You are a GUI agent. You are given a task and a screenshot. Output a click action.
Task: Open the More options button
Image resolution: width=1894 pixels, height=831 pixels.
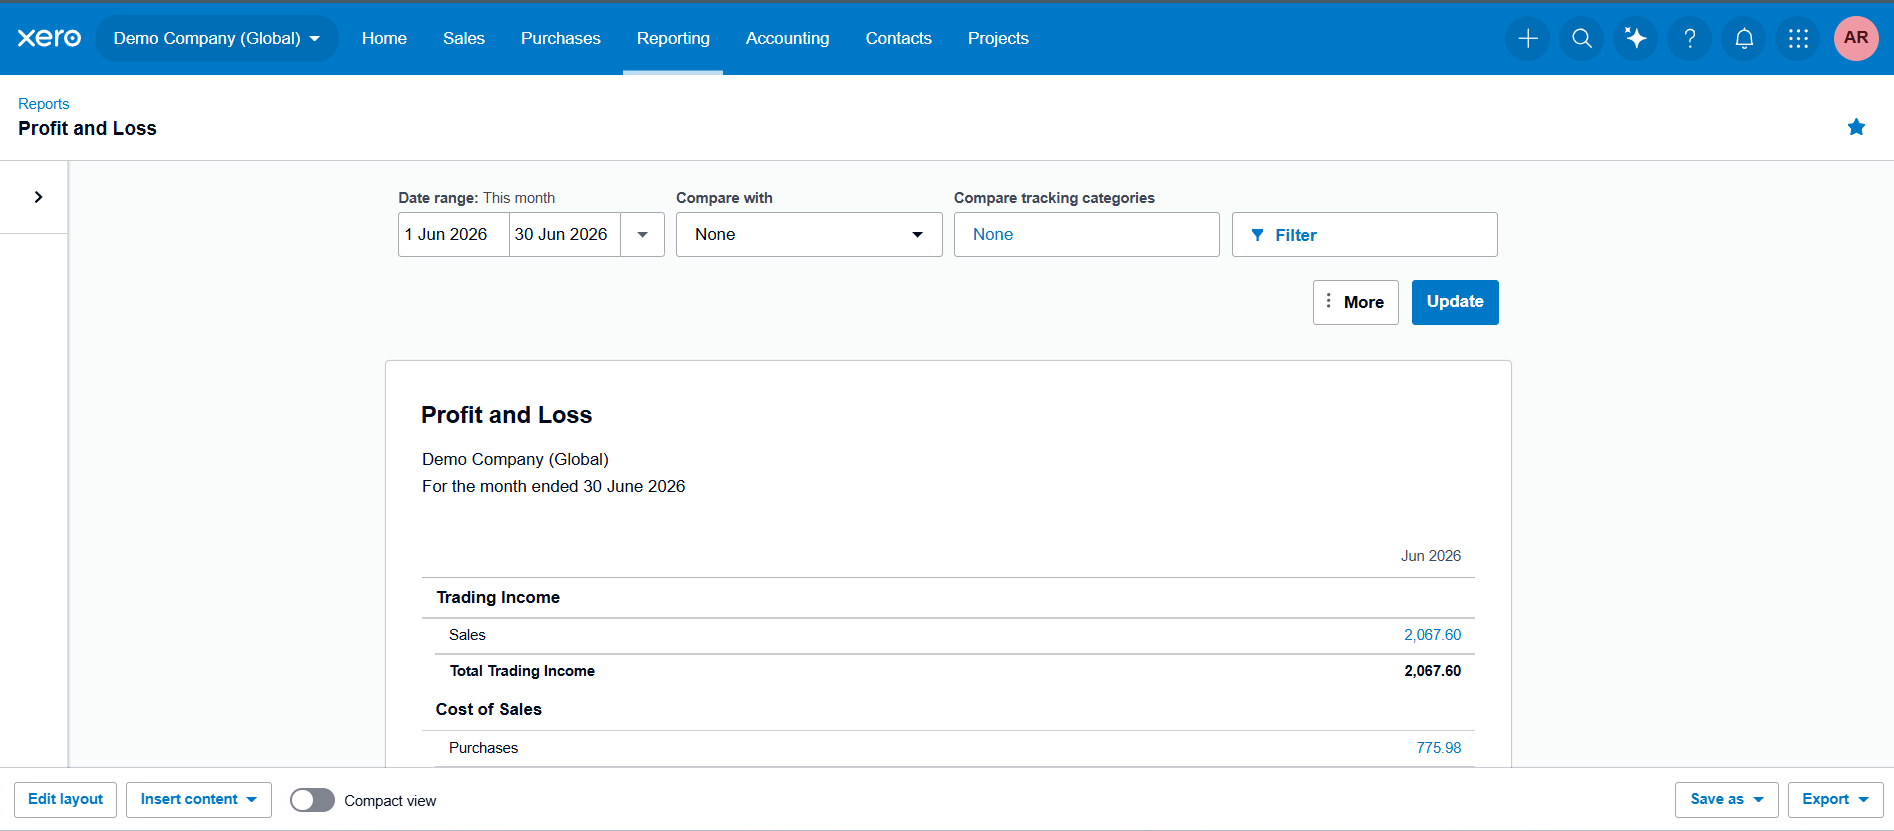[1355, 302]
